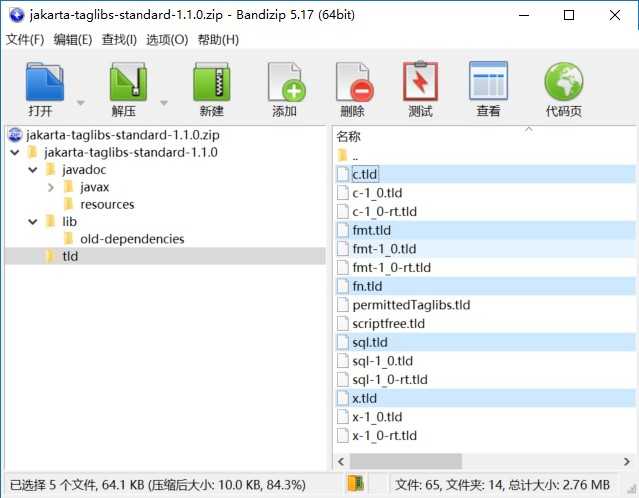Expand the javax folder in tree
Viewport: 639px width, 498px height.
click(51, 187)
